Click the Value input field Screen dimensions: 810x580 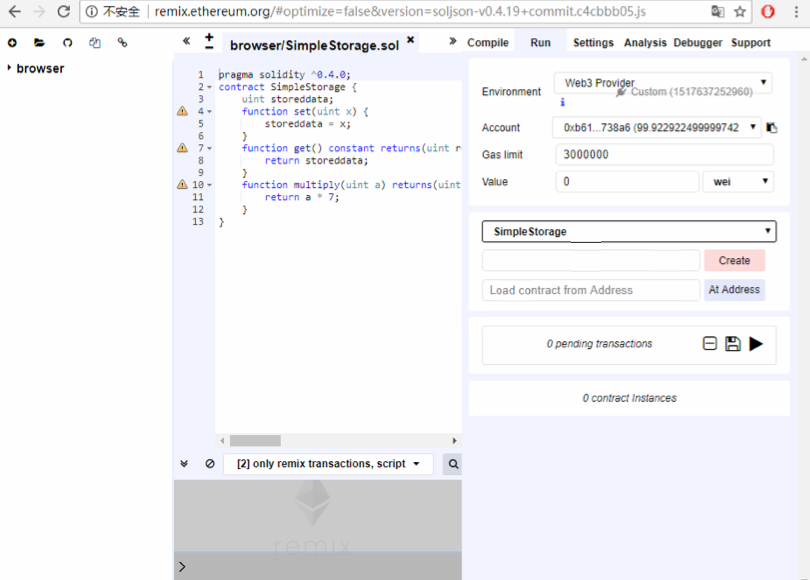click(x=627, y=182)
